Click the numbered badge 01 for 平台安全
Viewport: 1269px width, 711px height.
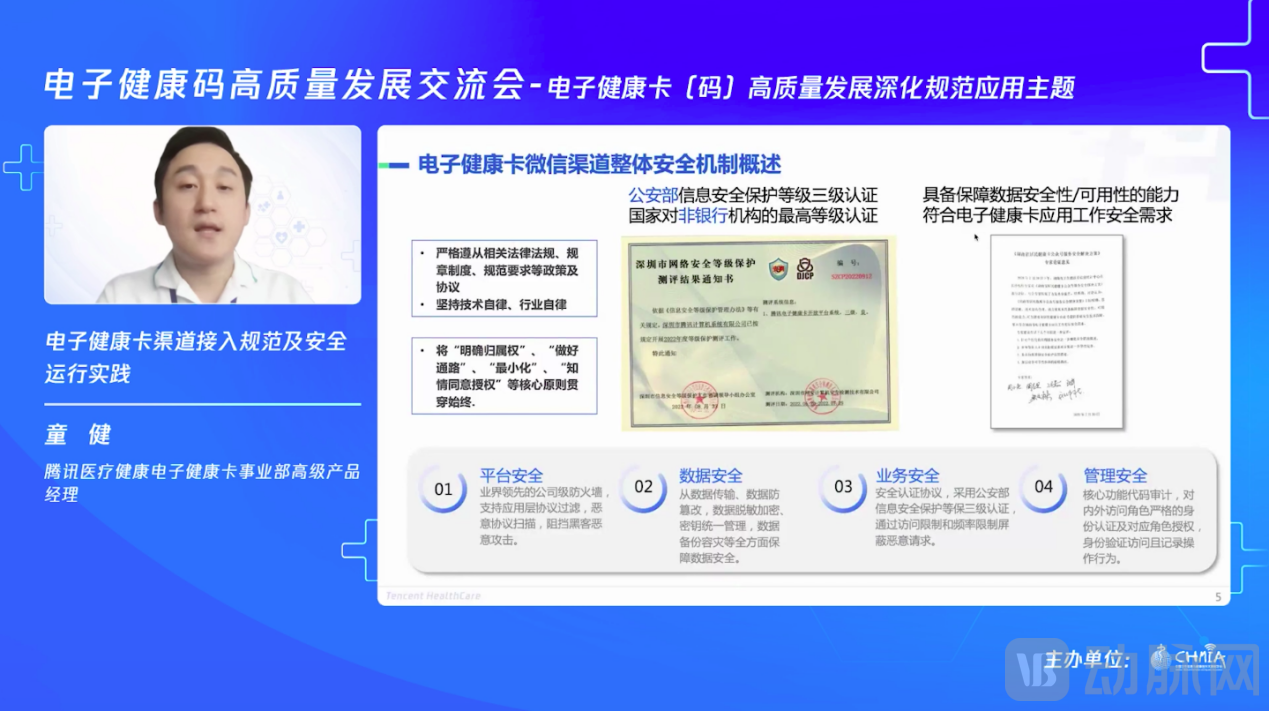coord(442,489)
